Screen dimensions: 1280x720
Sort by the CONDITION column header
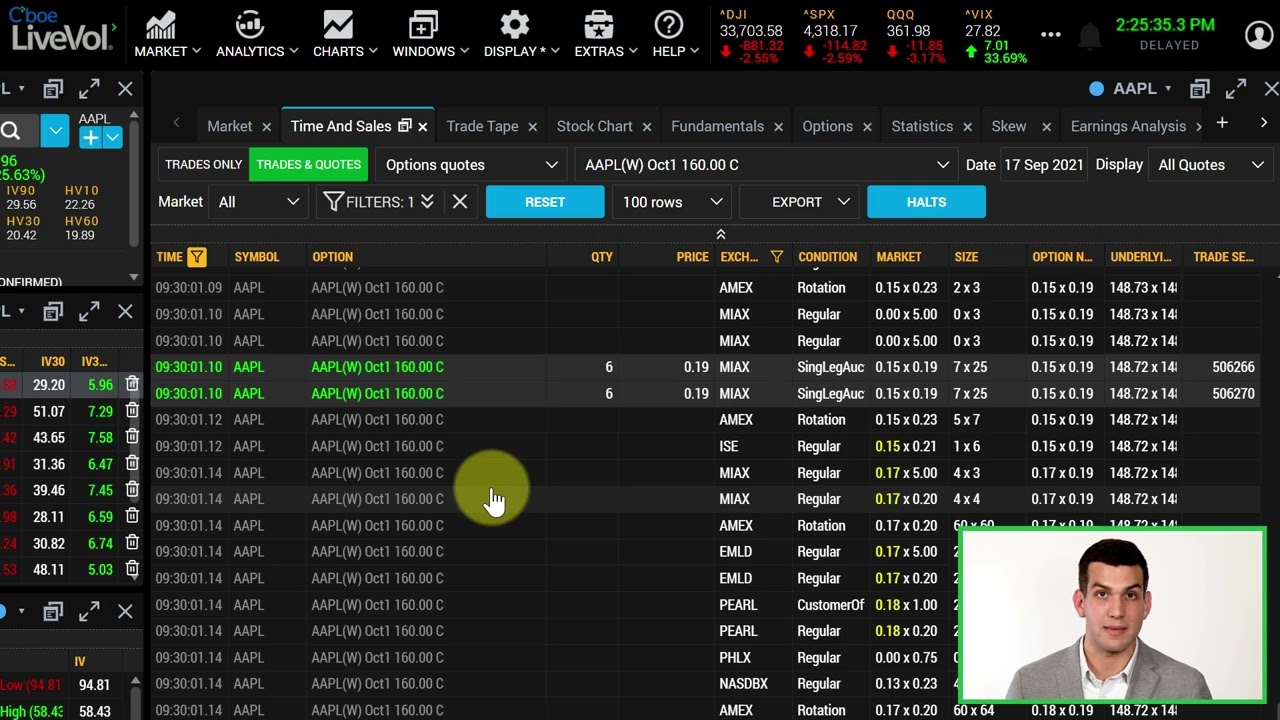coord(827,257)
